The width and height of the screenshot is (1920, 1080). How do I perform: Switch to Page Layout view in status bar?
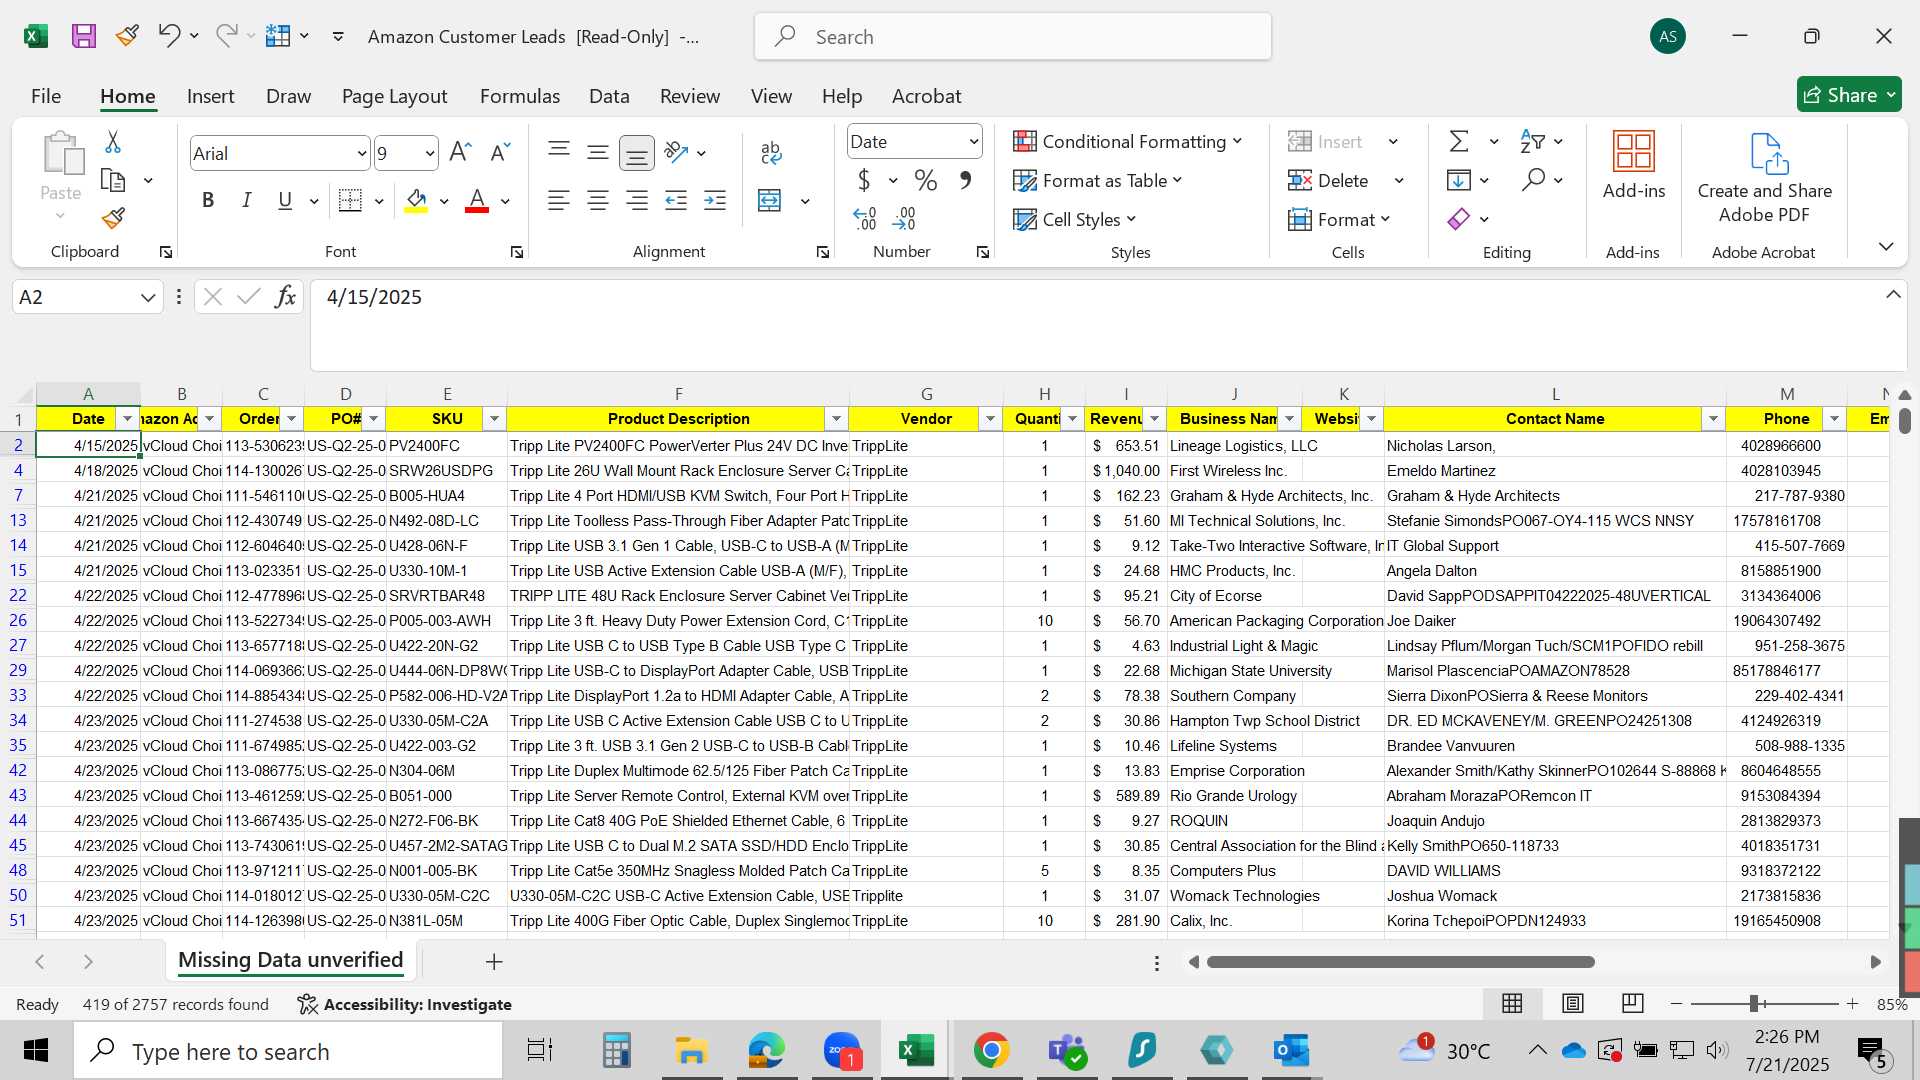click(1573, 1003)
